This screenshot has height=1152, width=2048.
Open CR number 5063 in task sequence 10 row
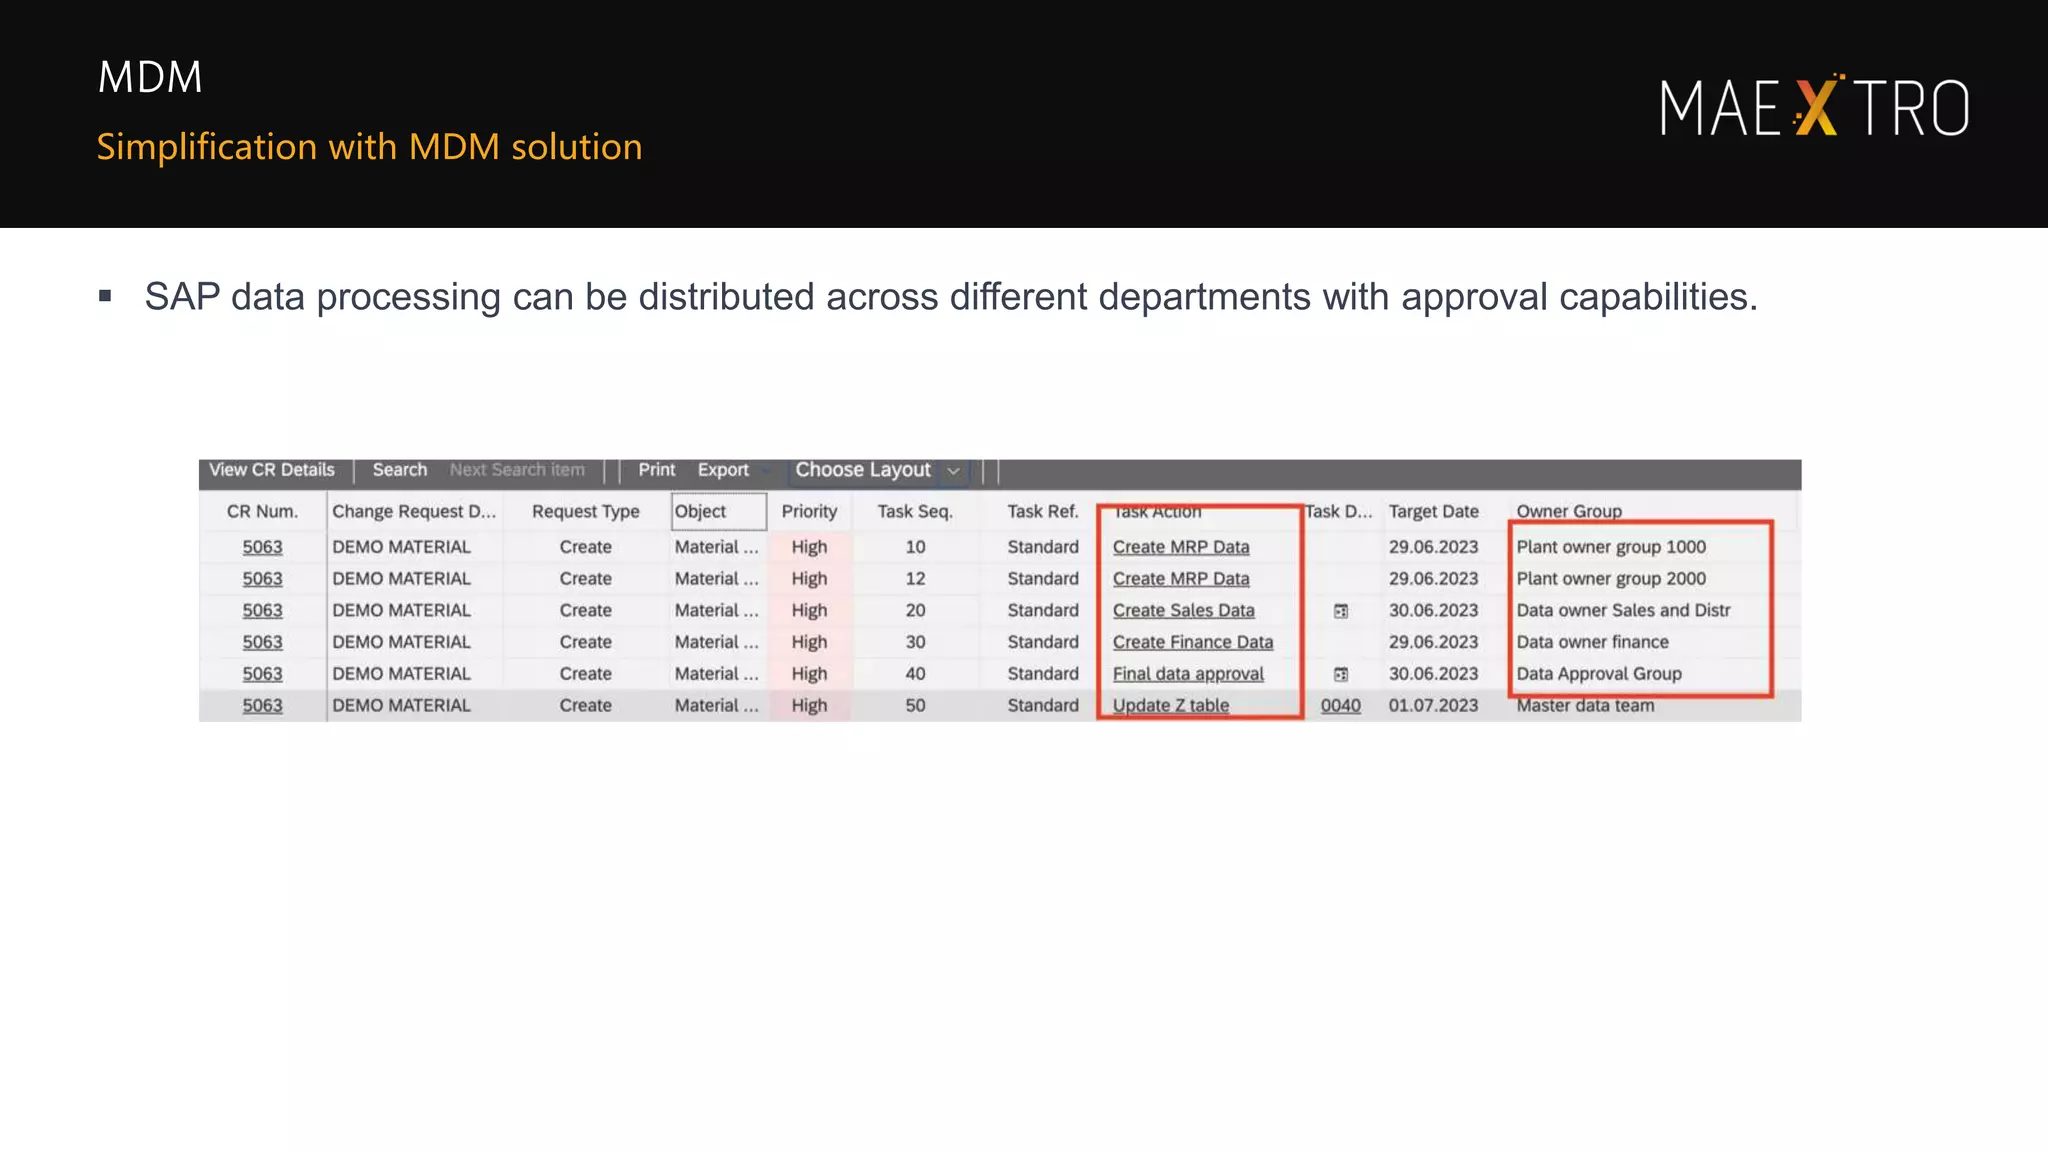pos(262,547)
